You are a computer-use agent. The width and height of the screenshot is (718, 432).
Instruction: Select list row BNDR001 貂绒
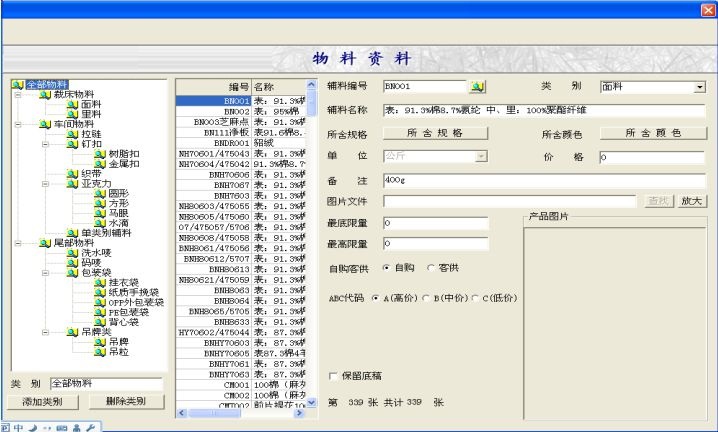tap(241, 143)
